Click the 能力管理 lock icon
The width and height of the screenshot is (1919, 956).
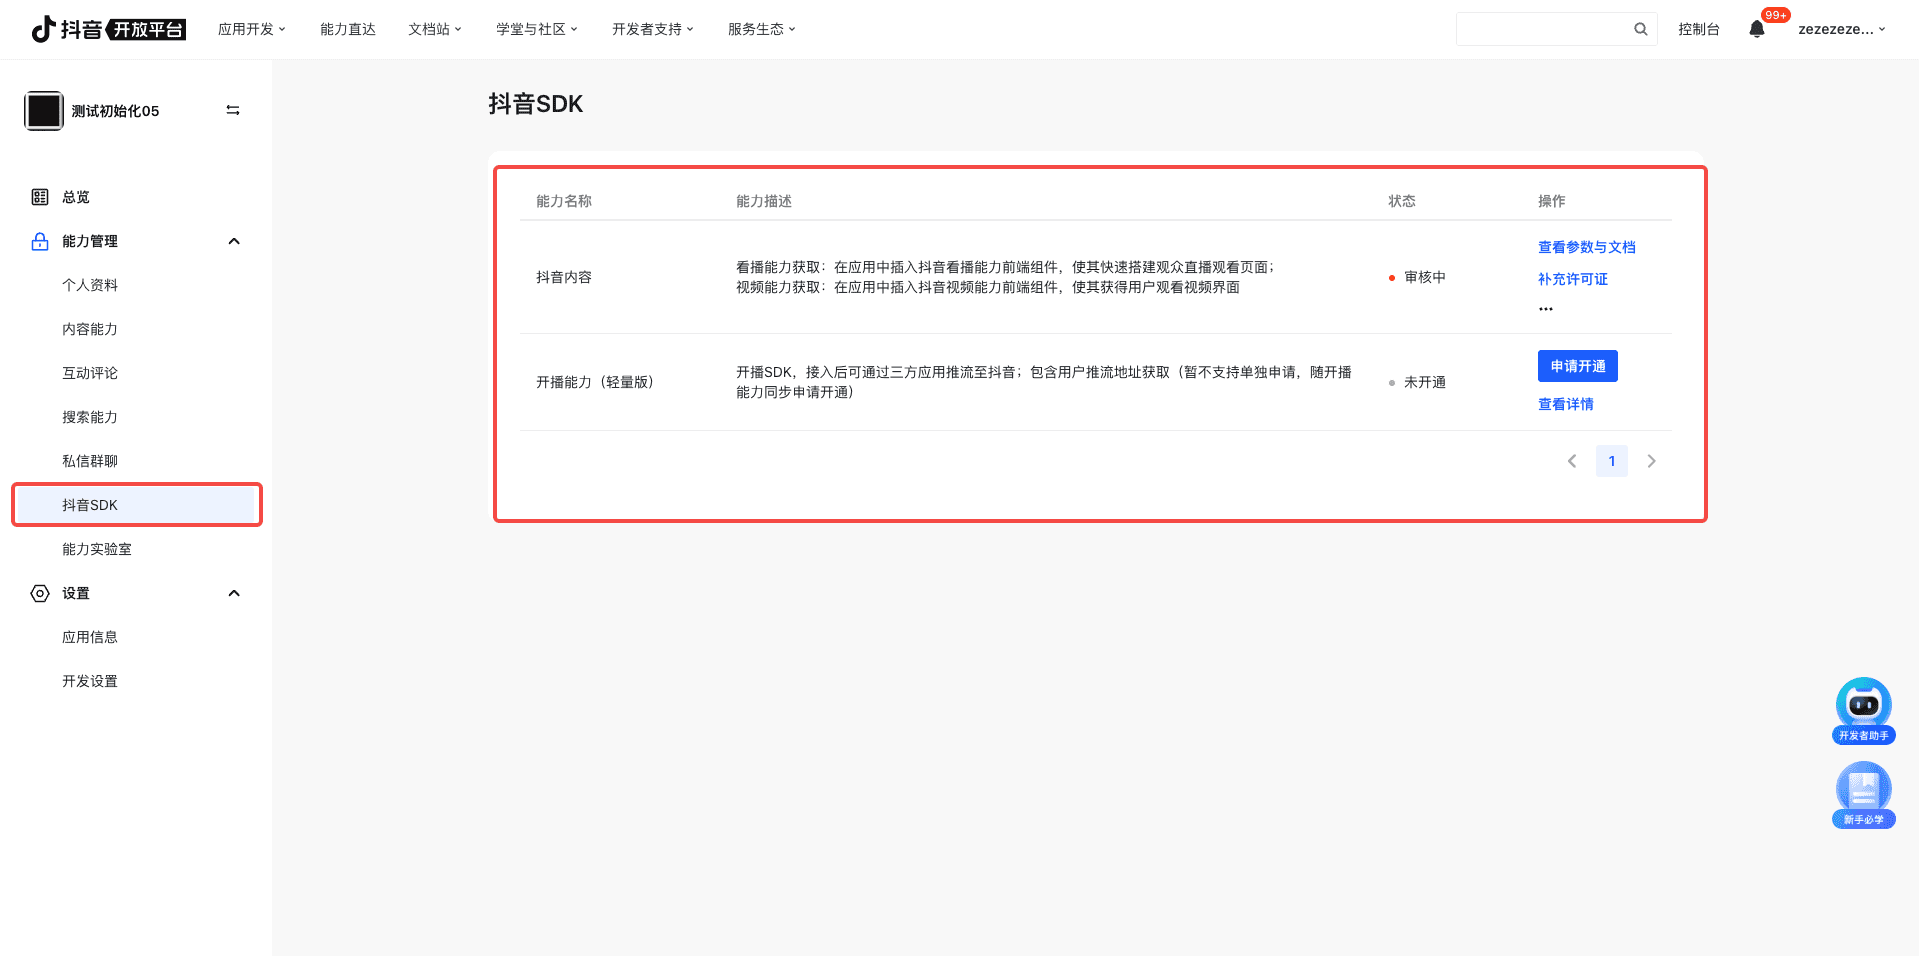(x=40, y=241)
